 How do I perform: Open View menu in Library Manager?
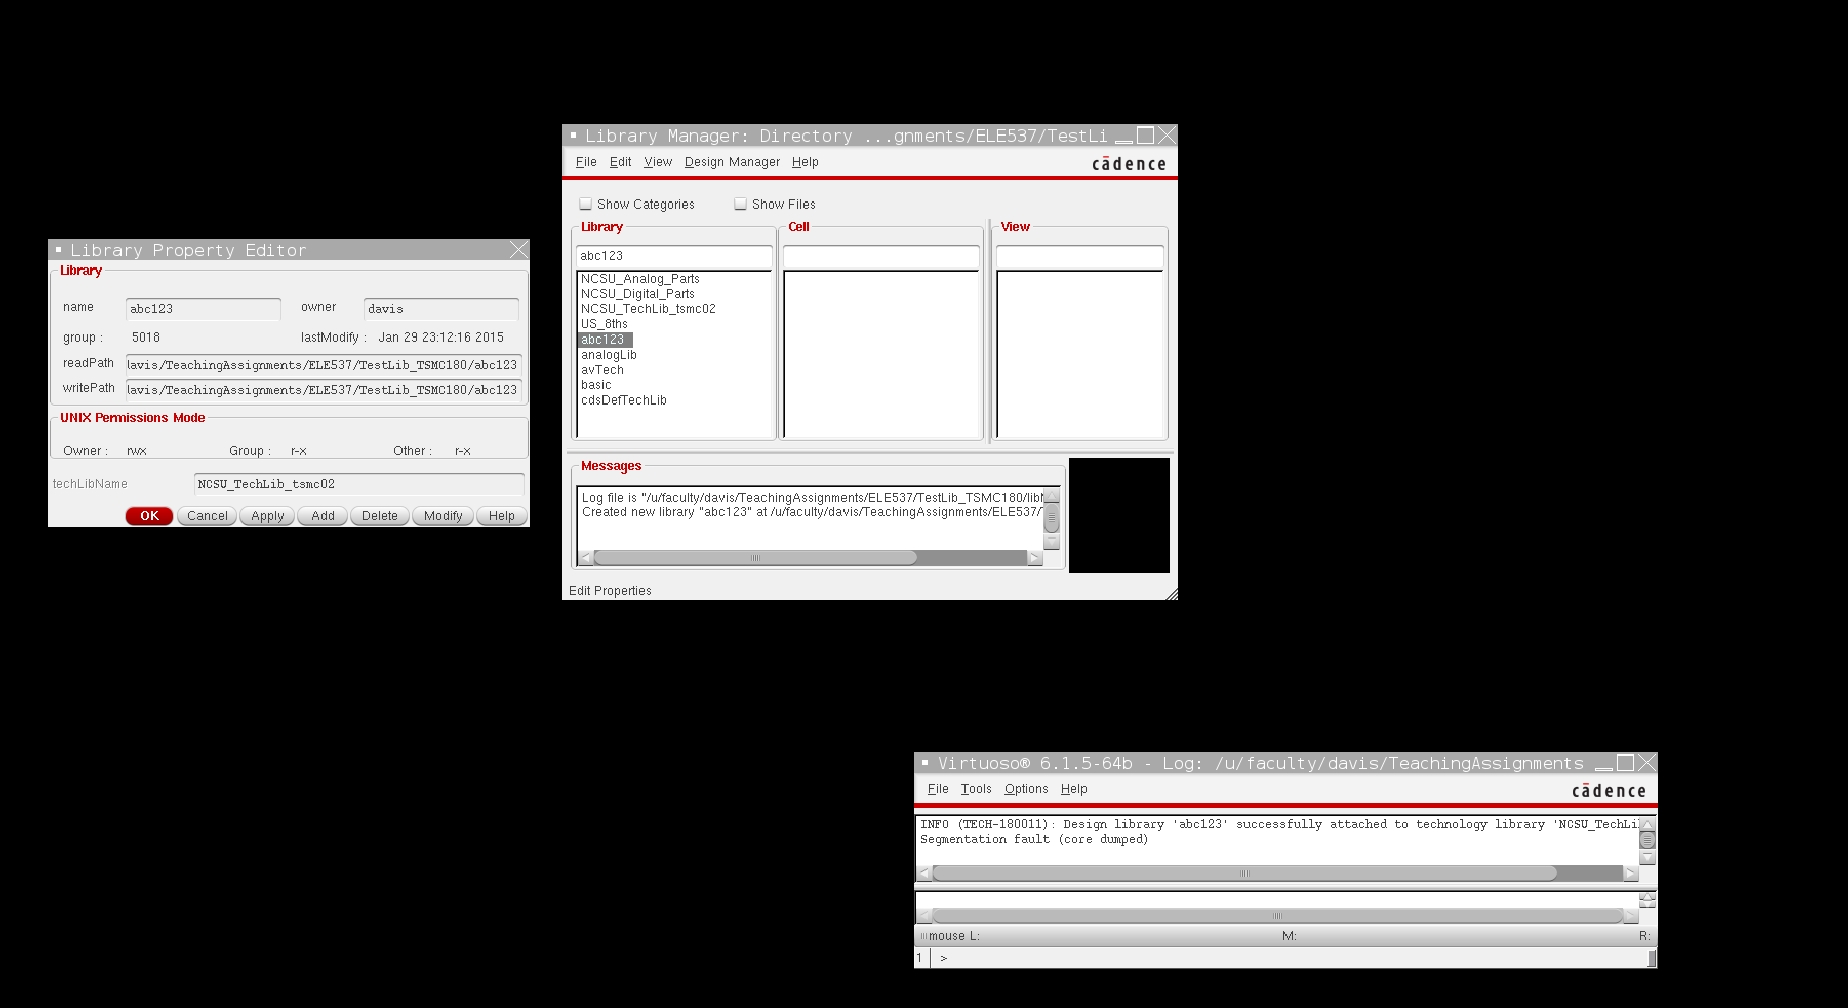(658, 162)
